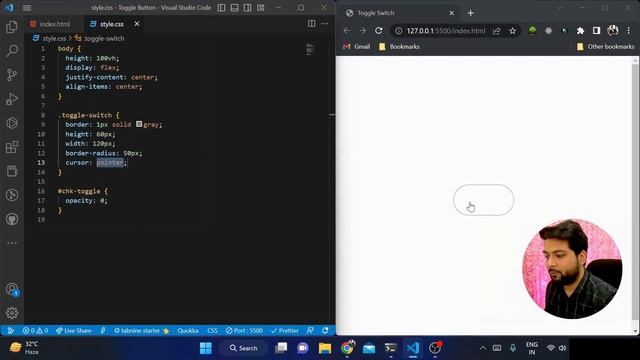Image resolution: width=640 pixels, height=360 pixels.
Task: Open the VS Code hamburger menu
Action: coord(27,8)
